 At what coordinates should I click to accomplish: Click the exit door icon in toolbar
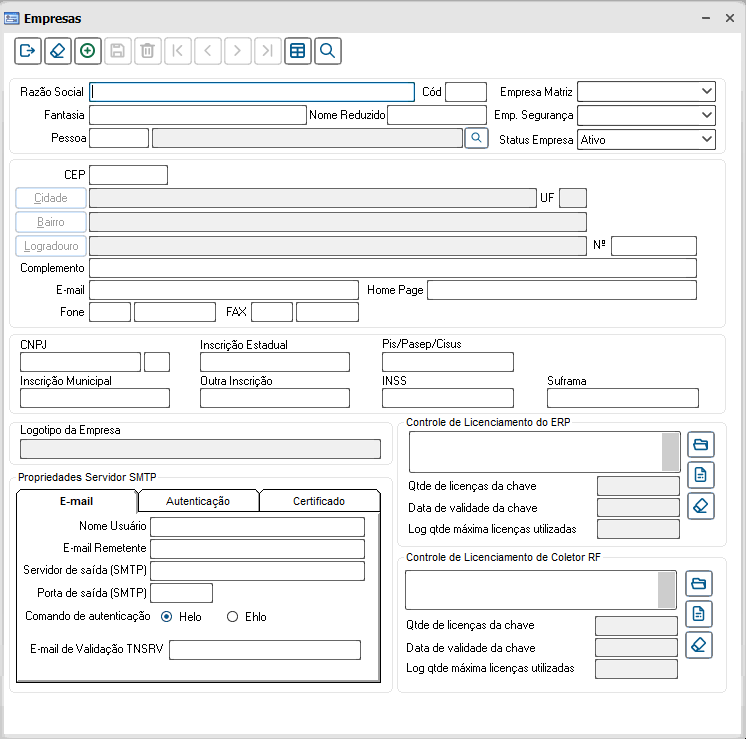pos(28,51)
